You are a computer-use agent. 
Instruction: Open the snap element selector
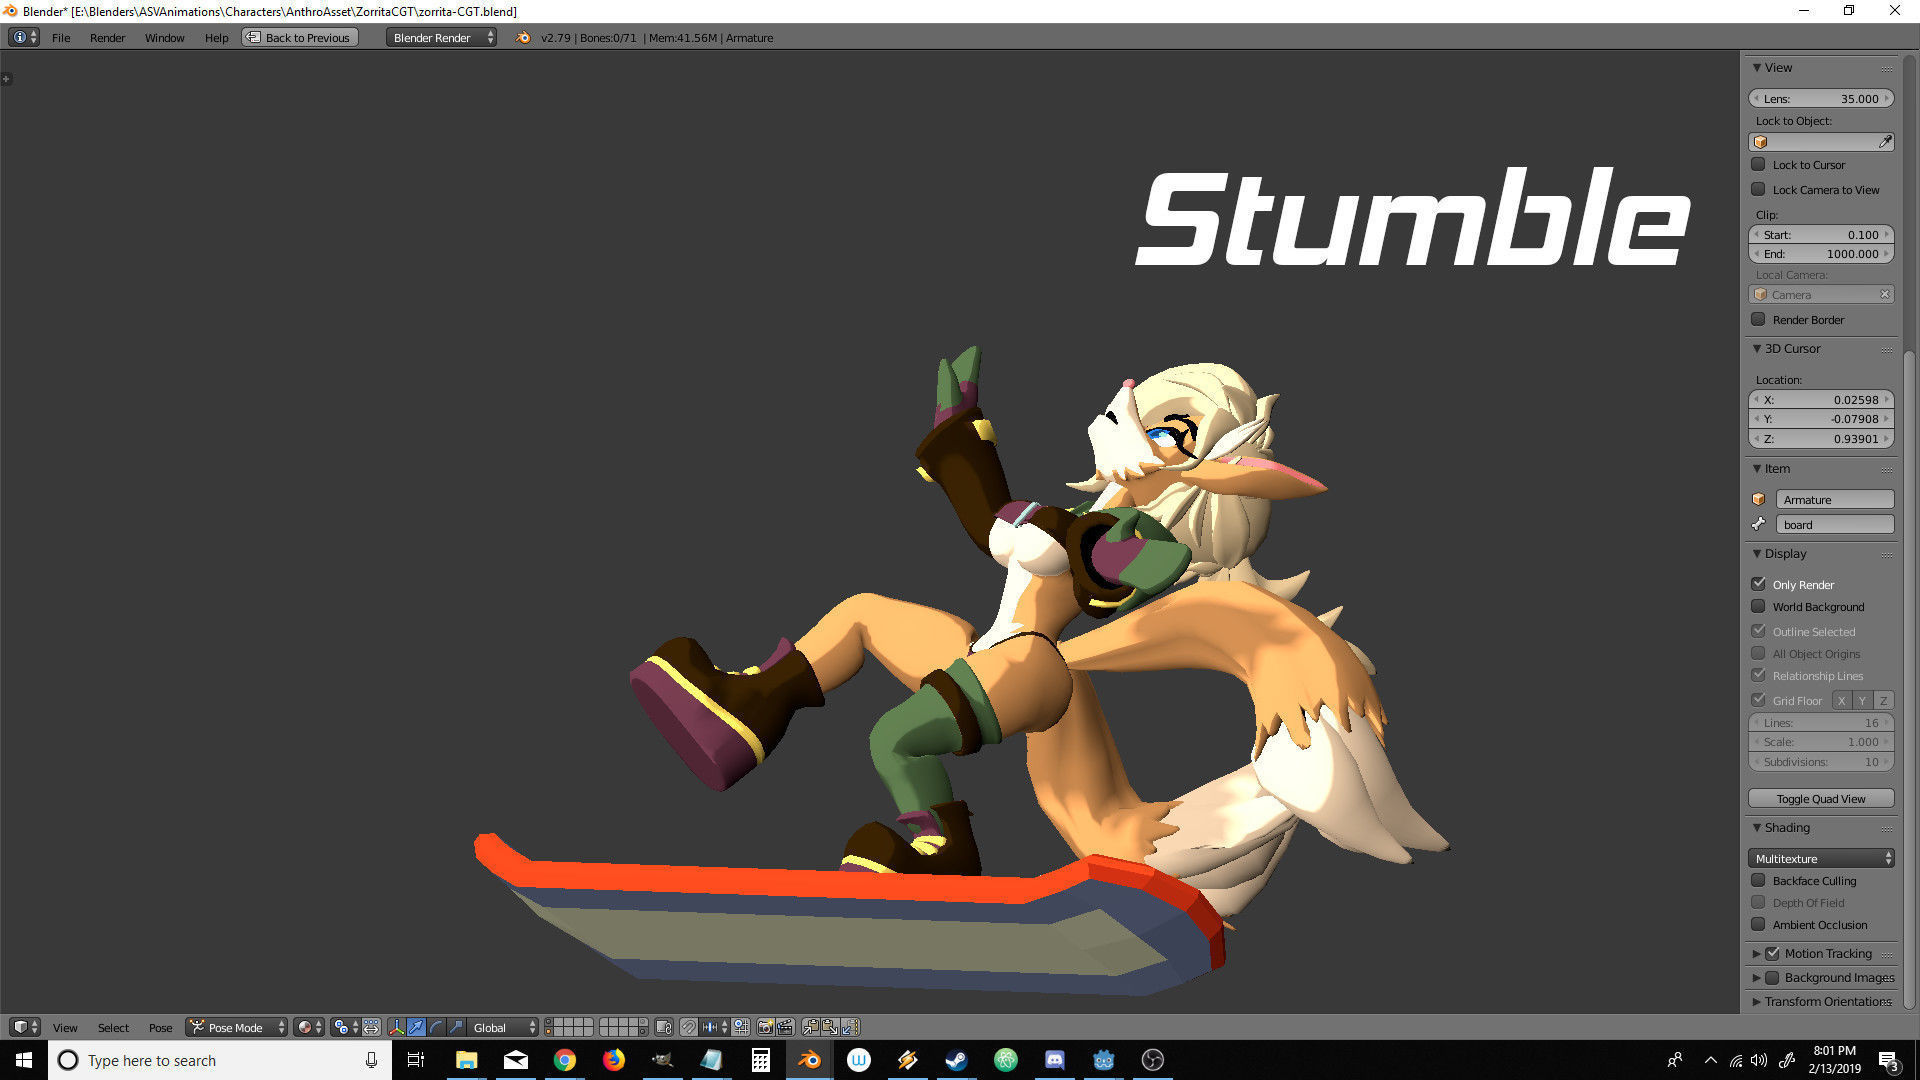point(714,1027)
